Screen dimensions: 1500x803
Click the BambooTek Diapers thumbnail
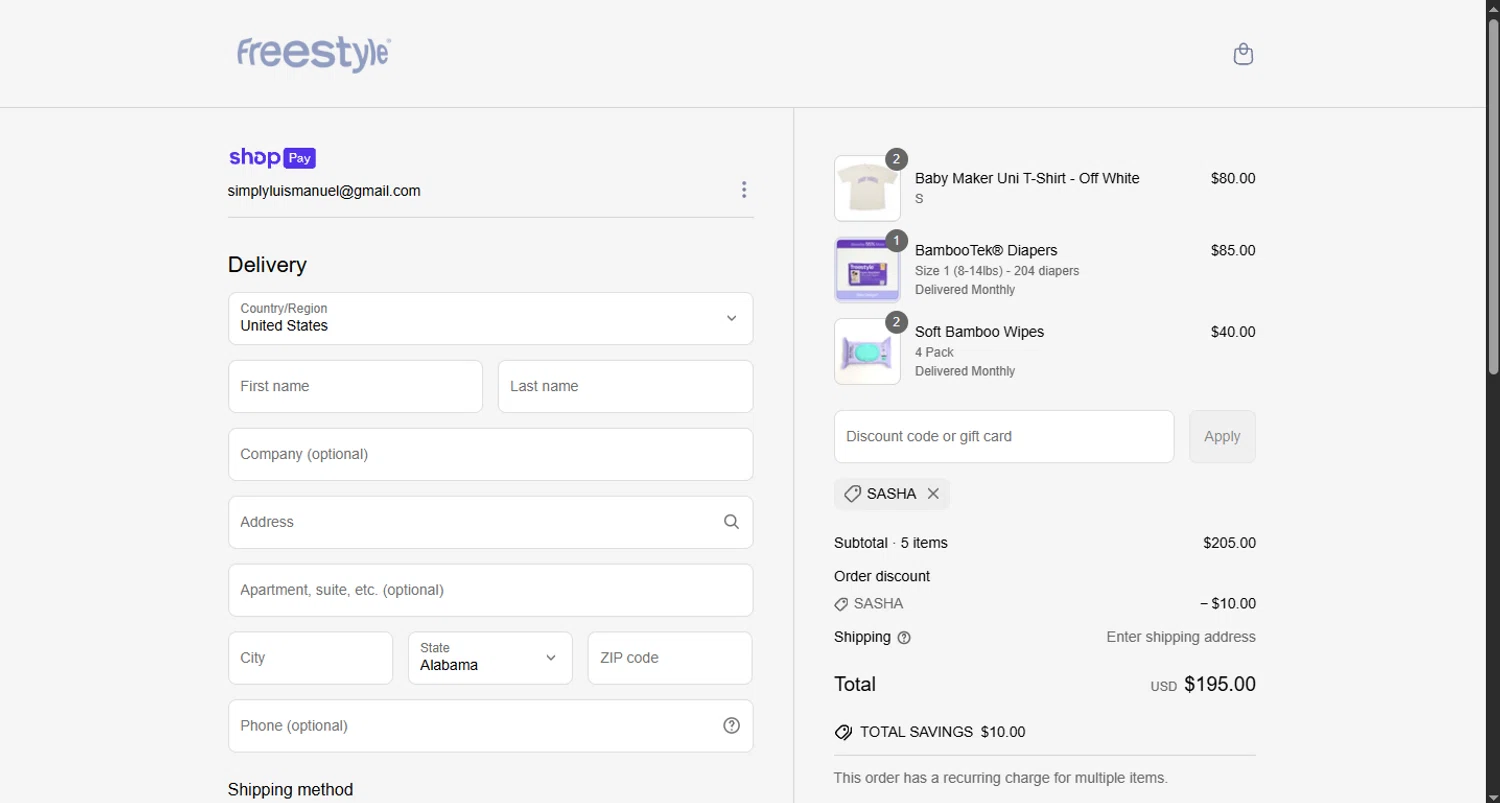click(867, 270)
